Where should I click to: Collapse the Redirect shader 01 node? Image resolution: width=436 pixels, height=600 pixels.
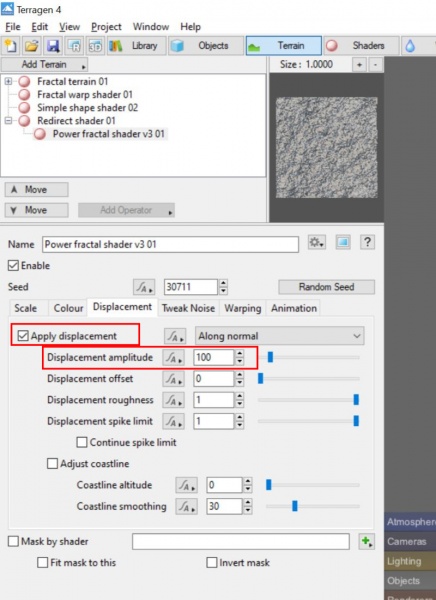[x=8, y=121]
